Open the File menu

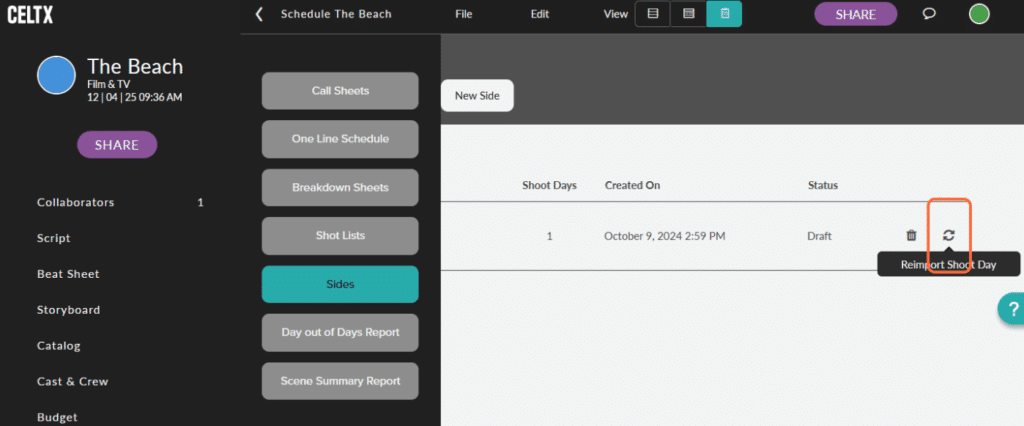[464, 14]
